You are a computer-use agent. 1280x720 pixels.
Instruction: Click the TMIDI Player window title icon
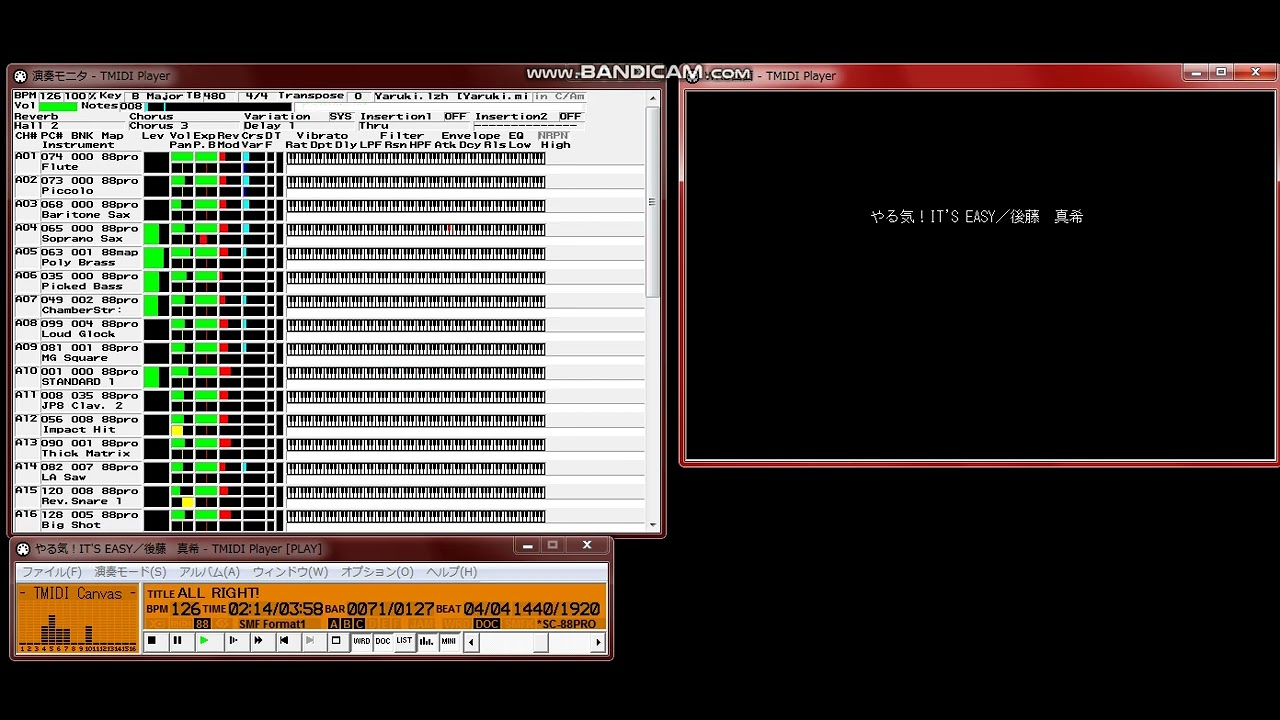pyautogui.click(x=24, y=548)
